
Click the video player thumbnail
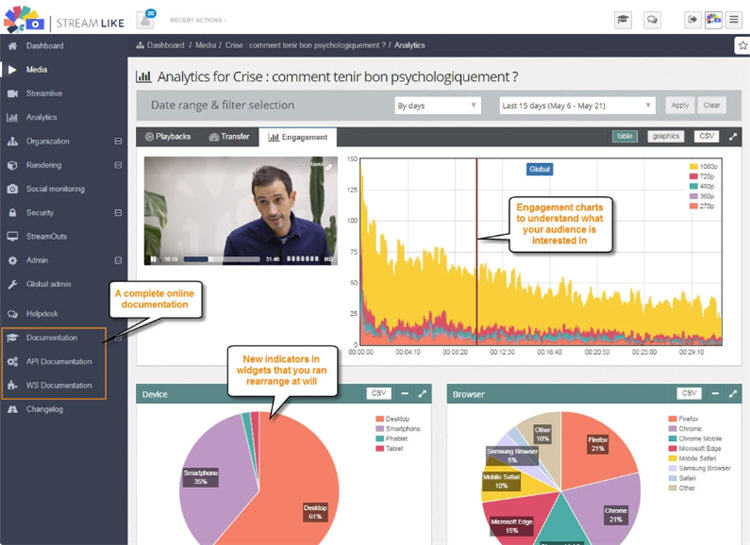pyautogui.click(x=241, y=211)
